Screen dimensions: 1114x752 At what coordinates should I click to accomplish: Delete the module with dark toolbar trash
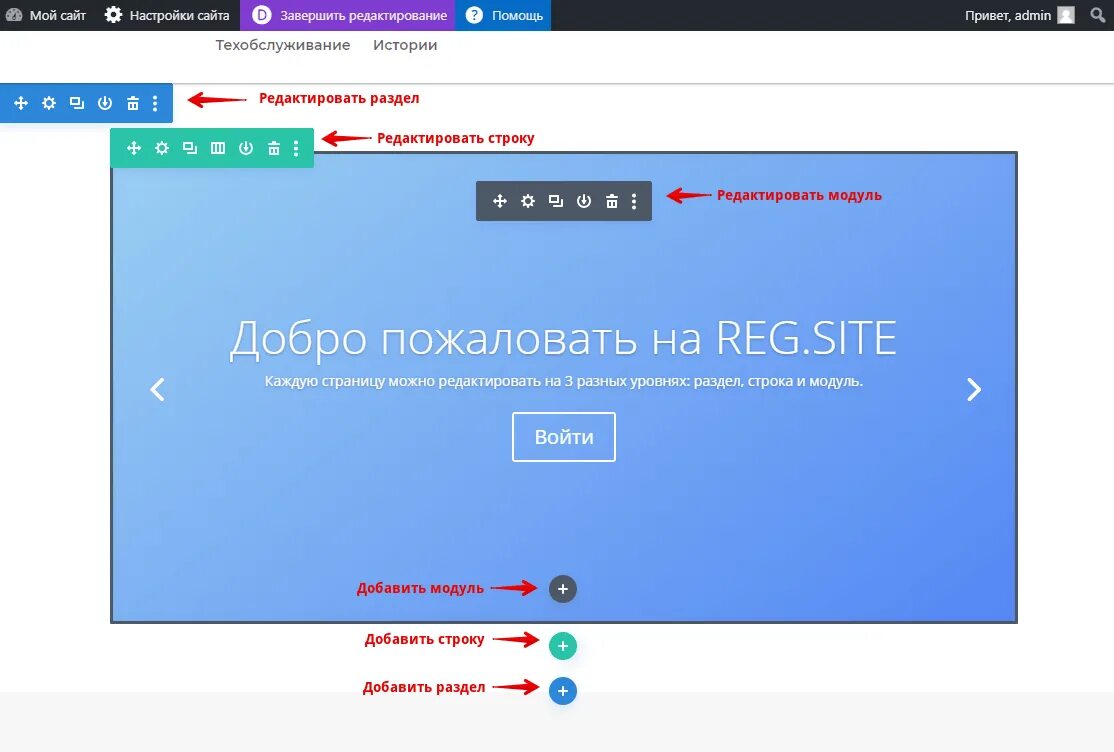pyautogui.click(x=612, y=201)
